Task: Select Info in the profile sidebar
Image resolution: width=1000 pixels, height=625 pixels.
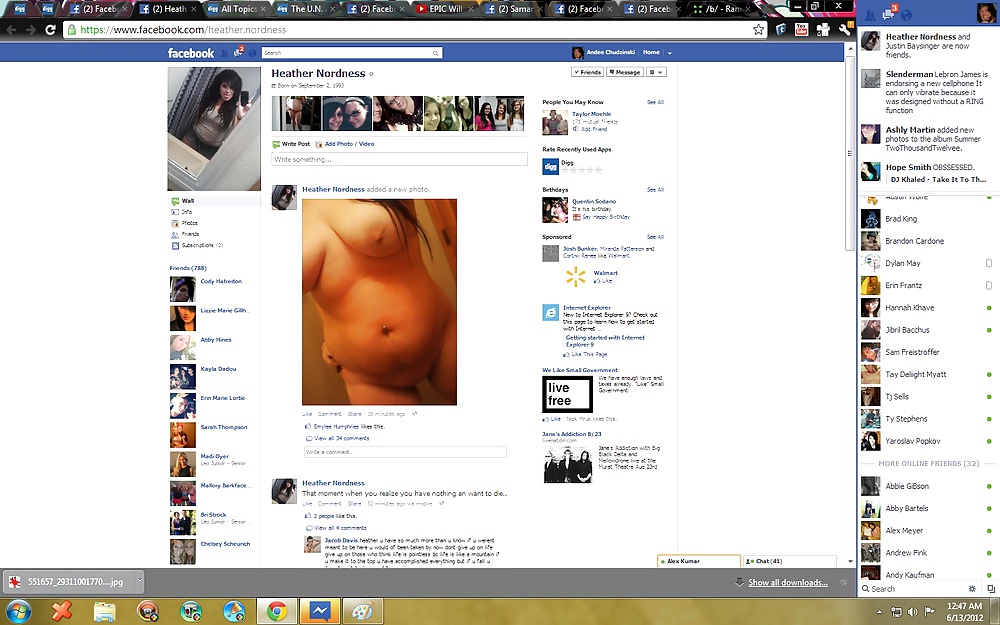Action: click(x=187, y=212)
